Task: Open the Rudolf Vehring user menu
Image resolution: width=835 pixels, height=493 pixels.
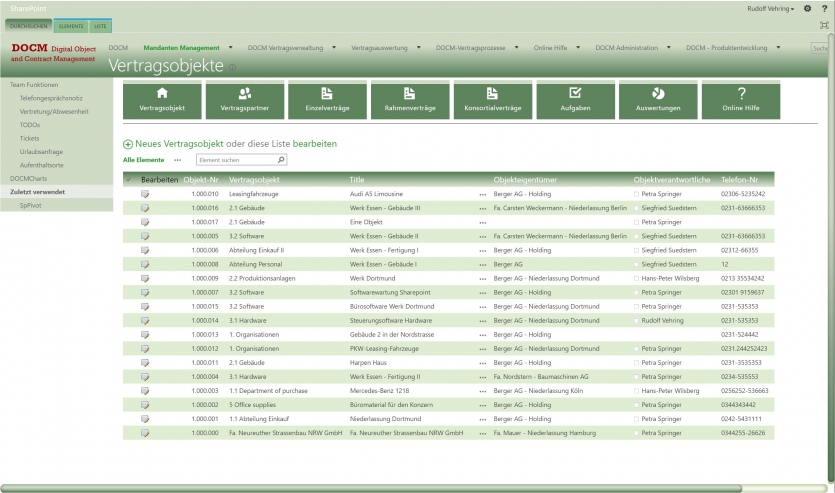Action: click(x=770, y=9)
